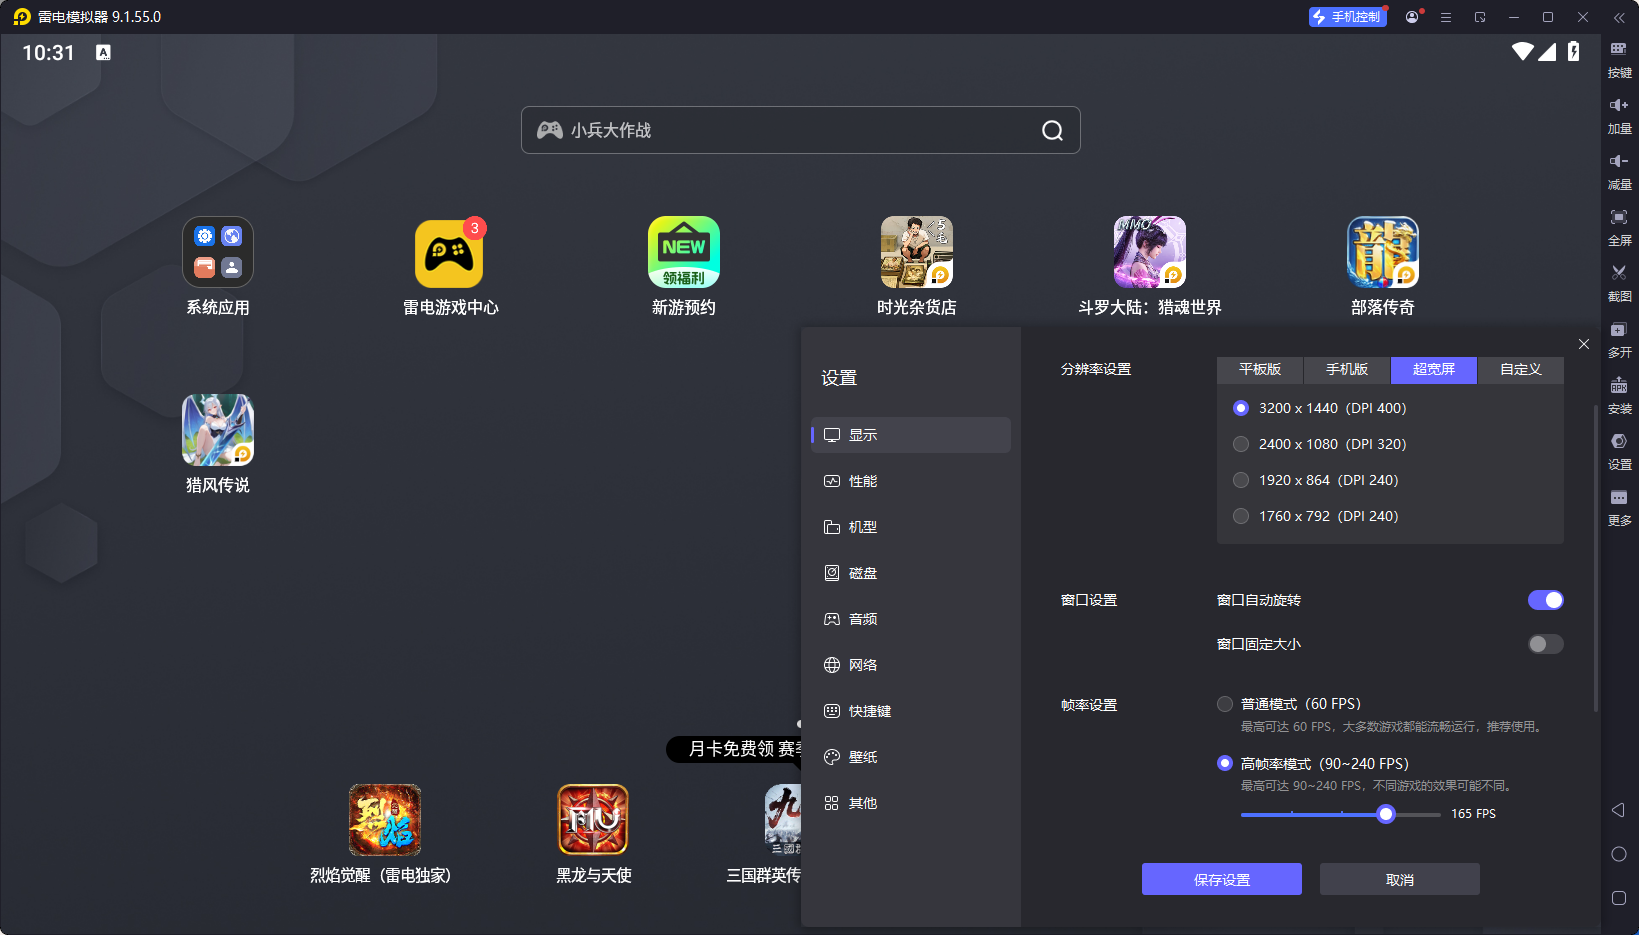The height and width of the screenshot is (935, 1639).
Task: Click the 全屏 fullscreen icon
Action: click(x=1620, y=227)
